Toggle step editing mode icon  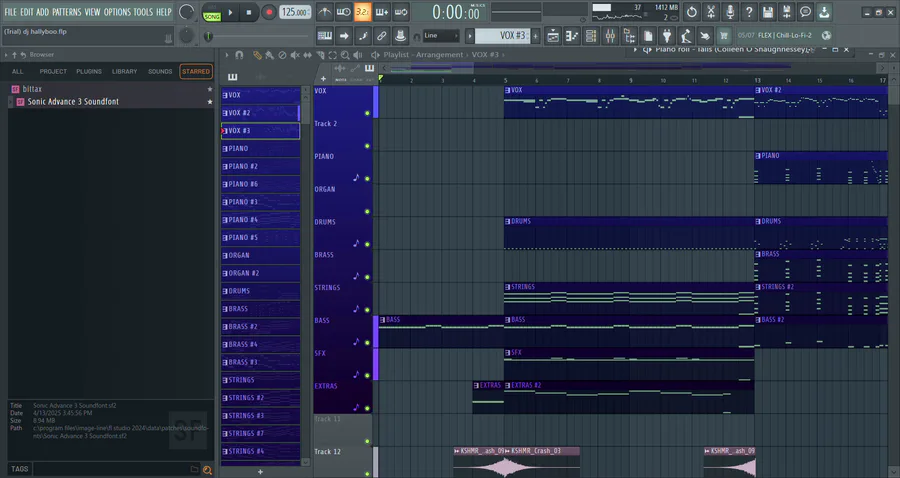pos(363,36)
